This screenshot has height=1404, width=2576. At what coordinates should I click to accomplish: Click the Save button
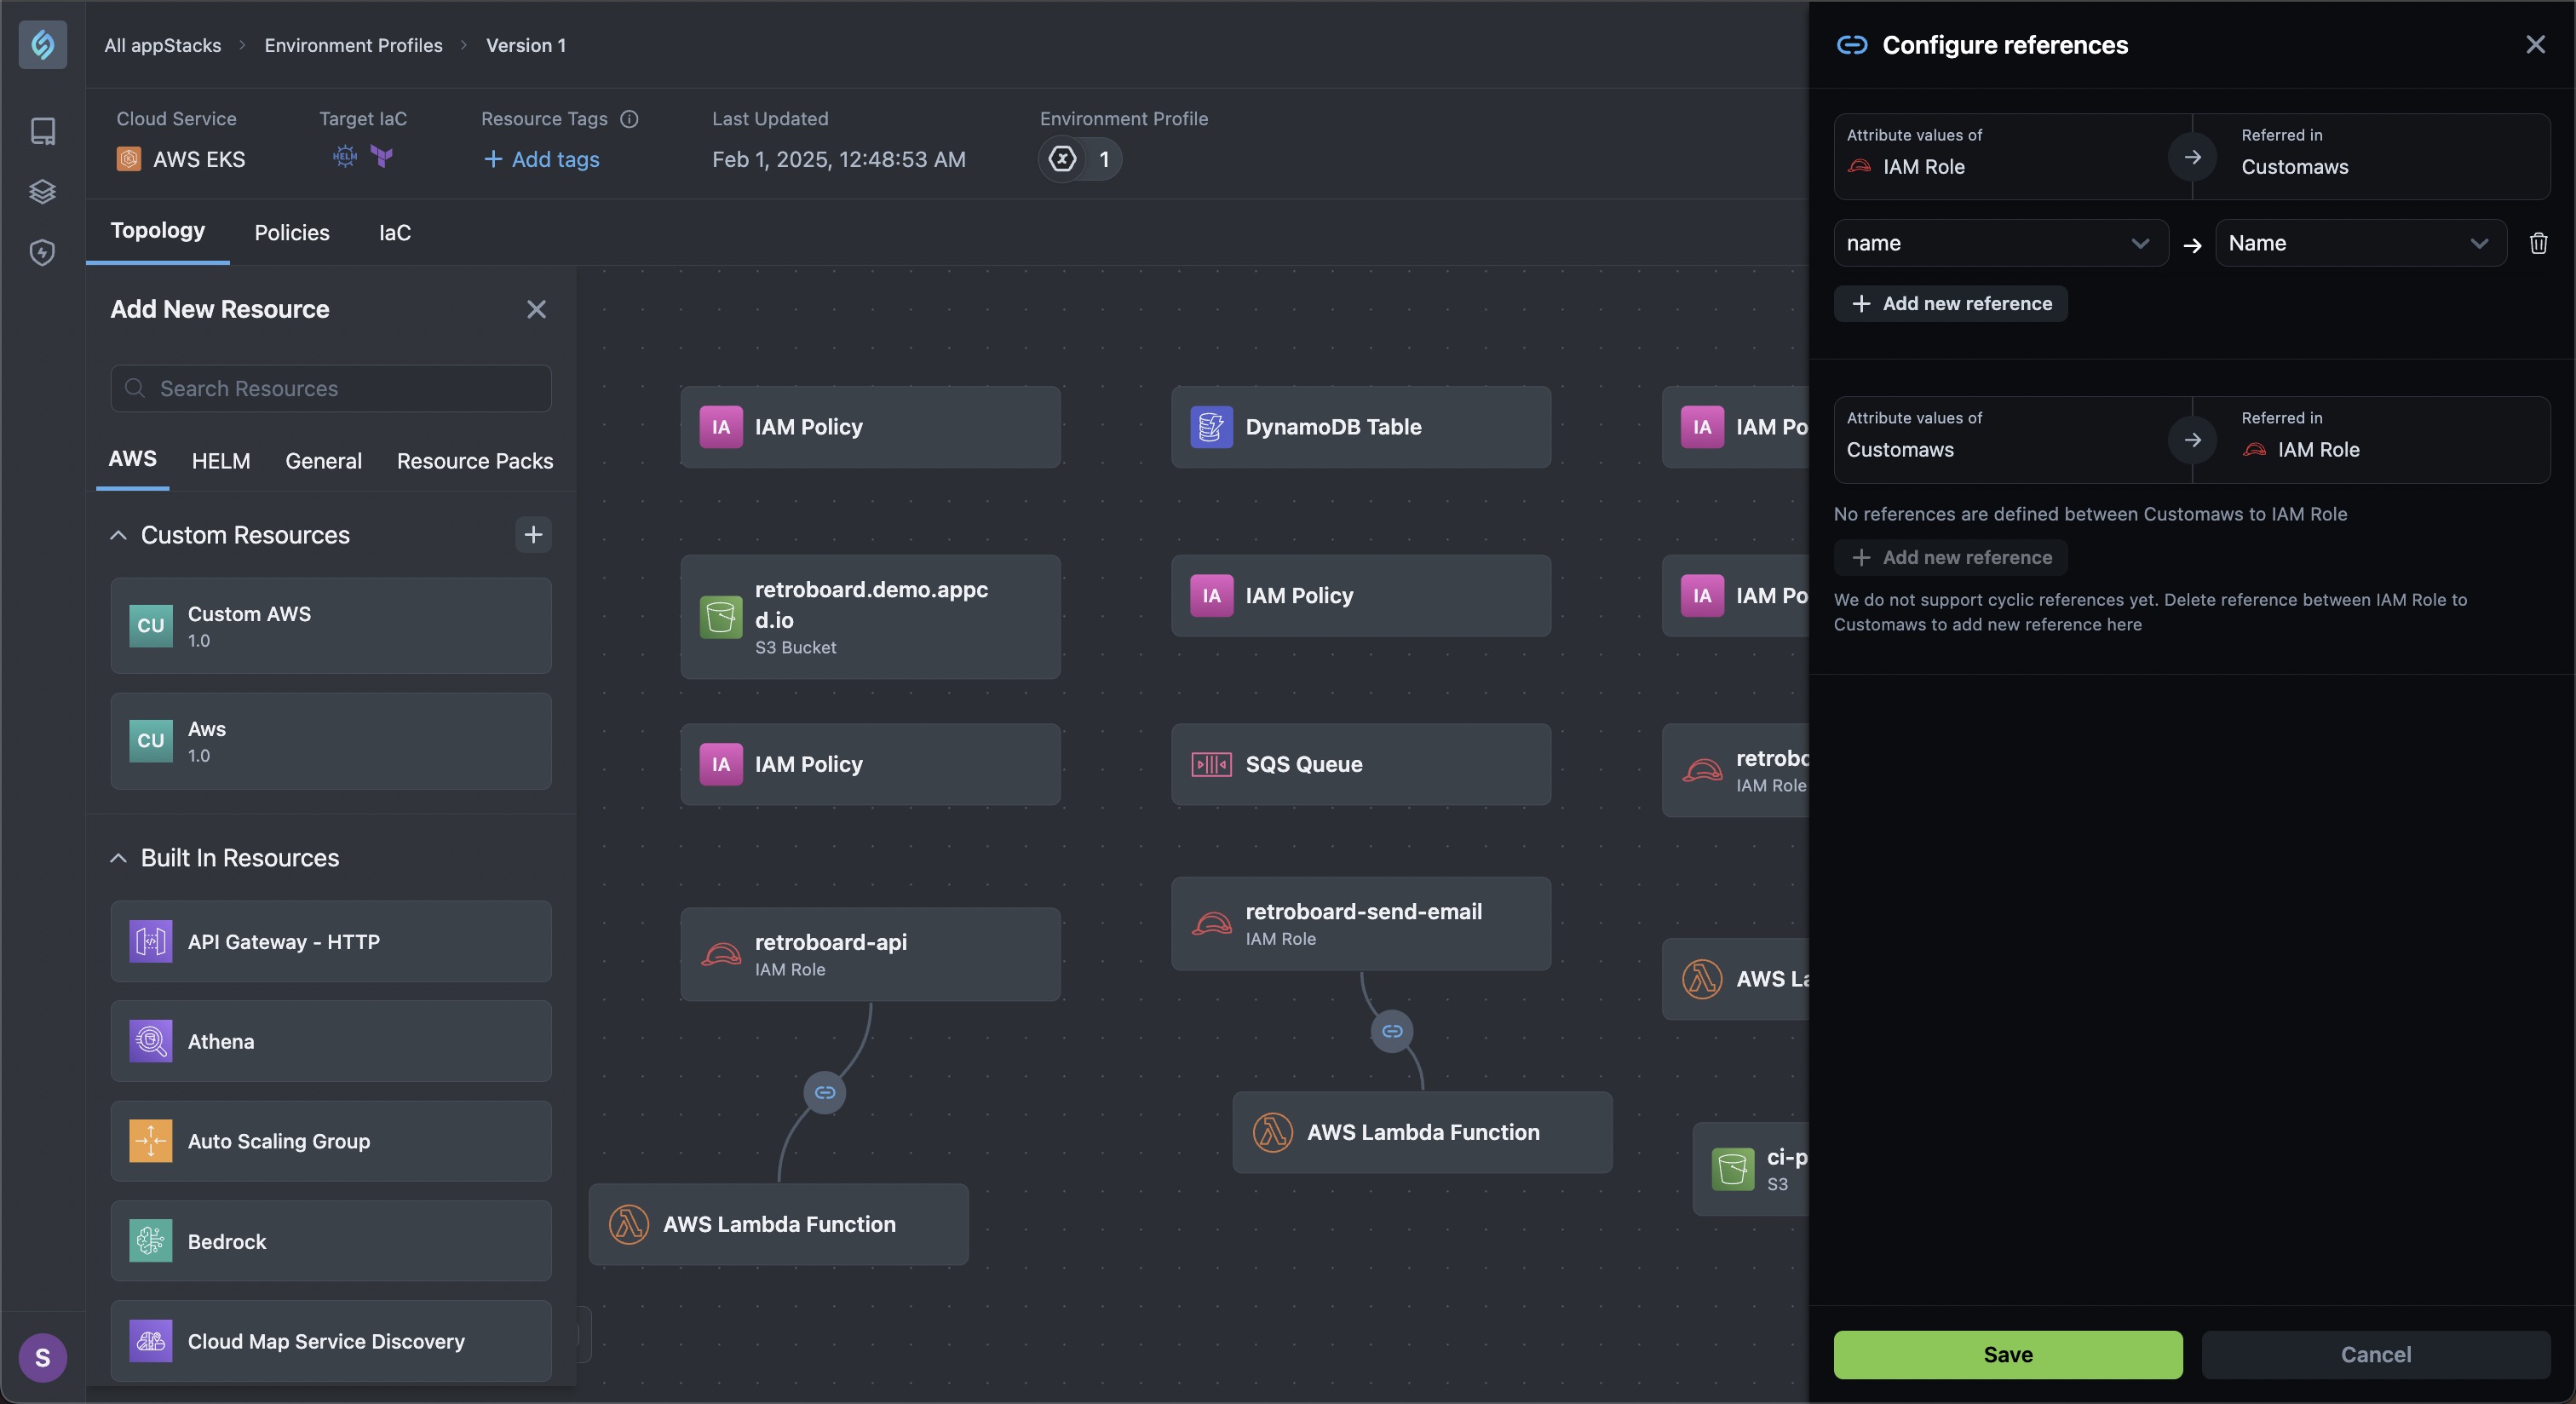click(2008, 1355)
